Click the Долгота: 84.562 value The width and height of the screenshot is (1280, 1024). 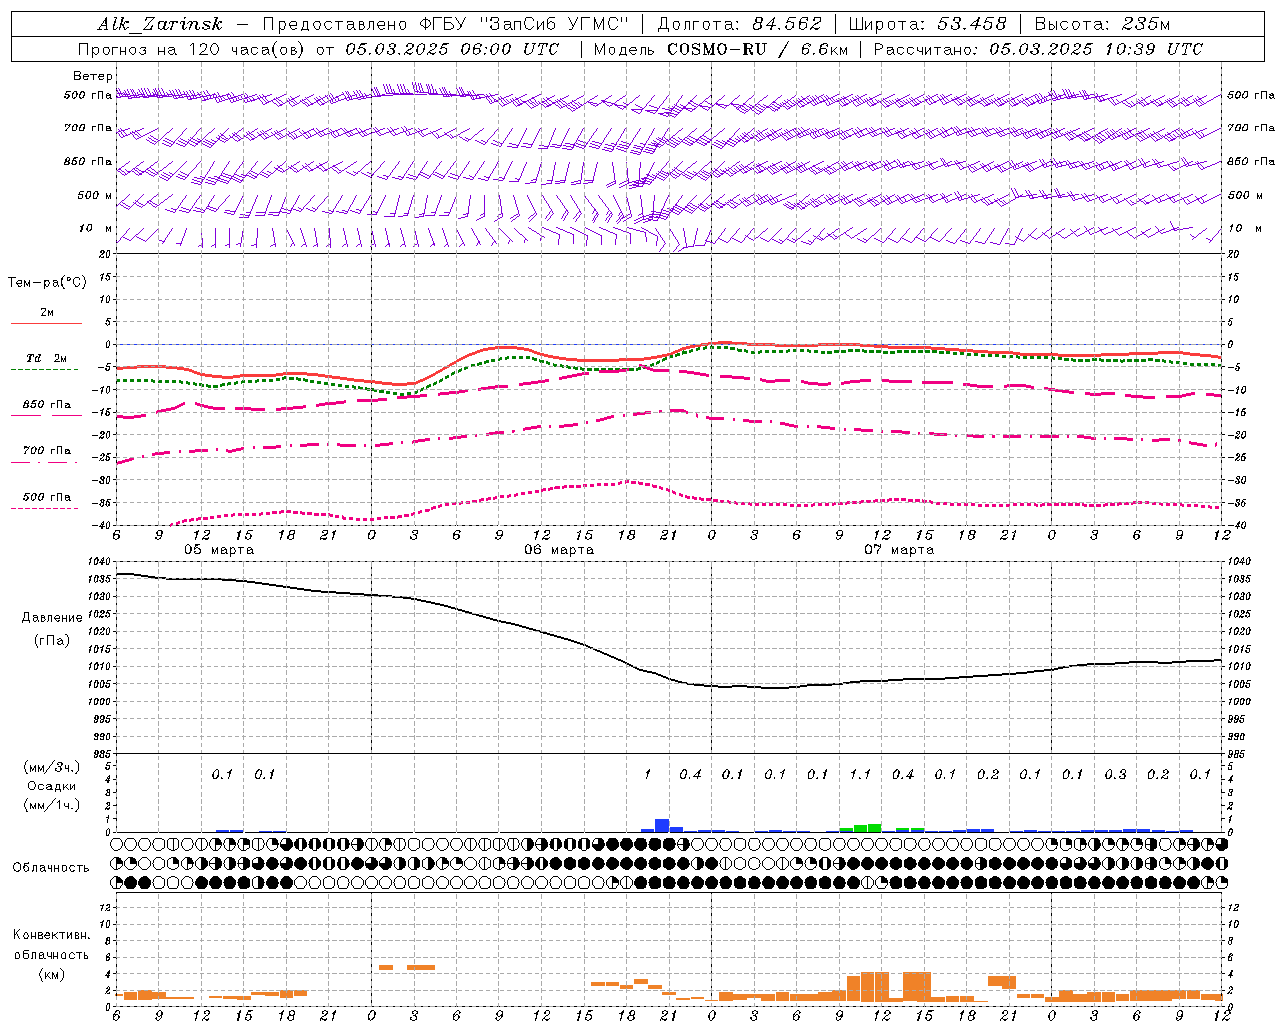[x=739, y=25]
